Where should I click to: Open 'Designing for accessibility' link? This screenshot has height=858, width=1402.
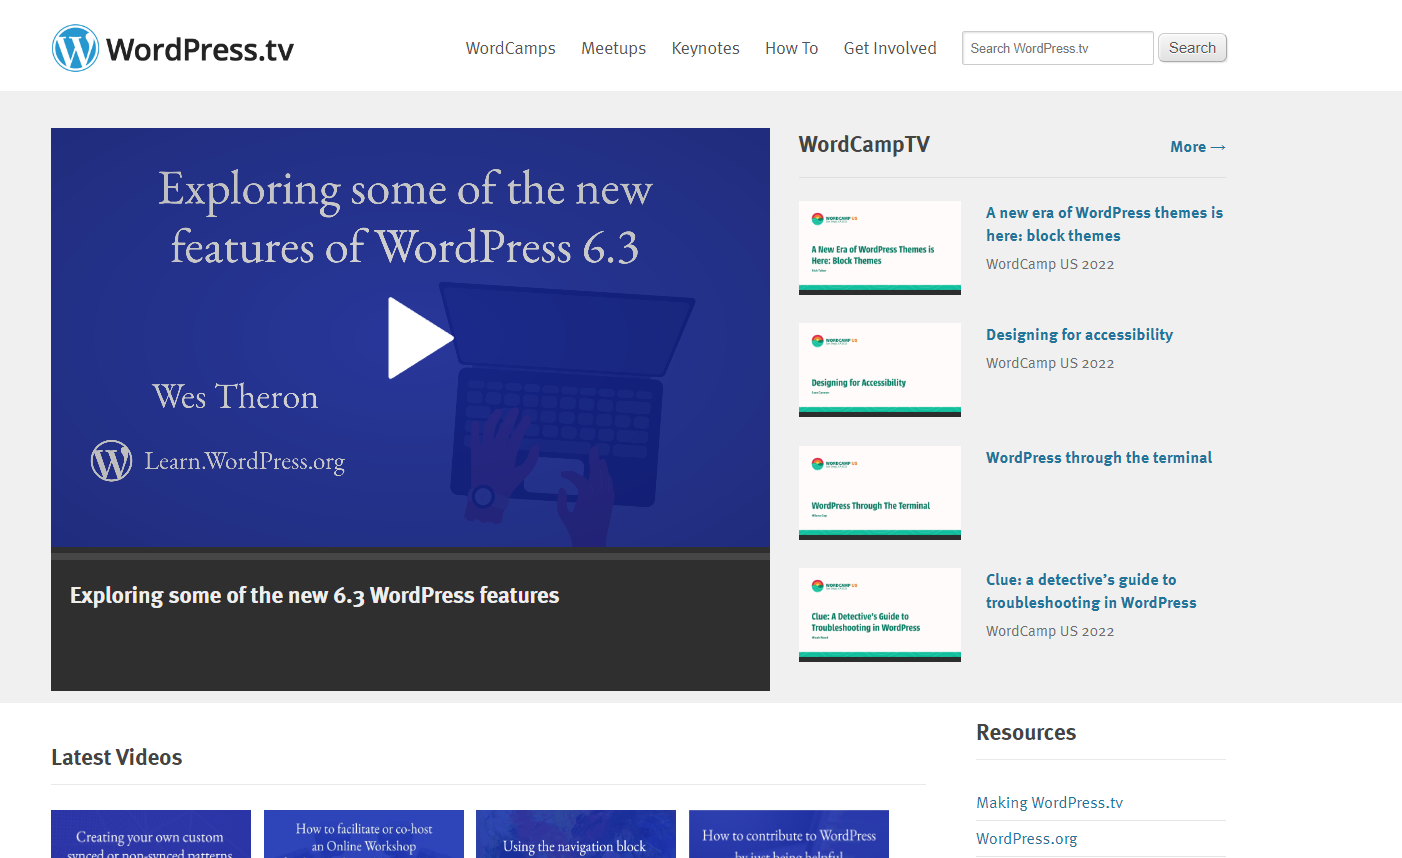(1079, 335)
